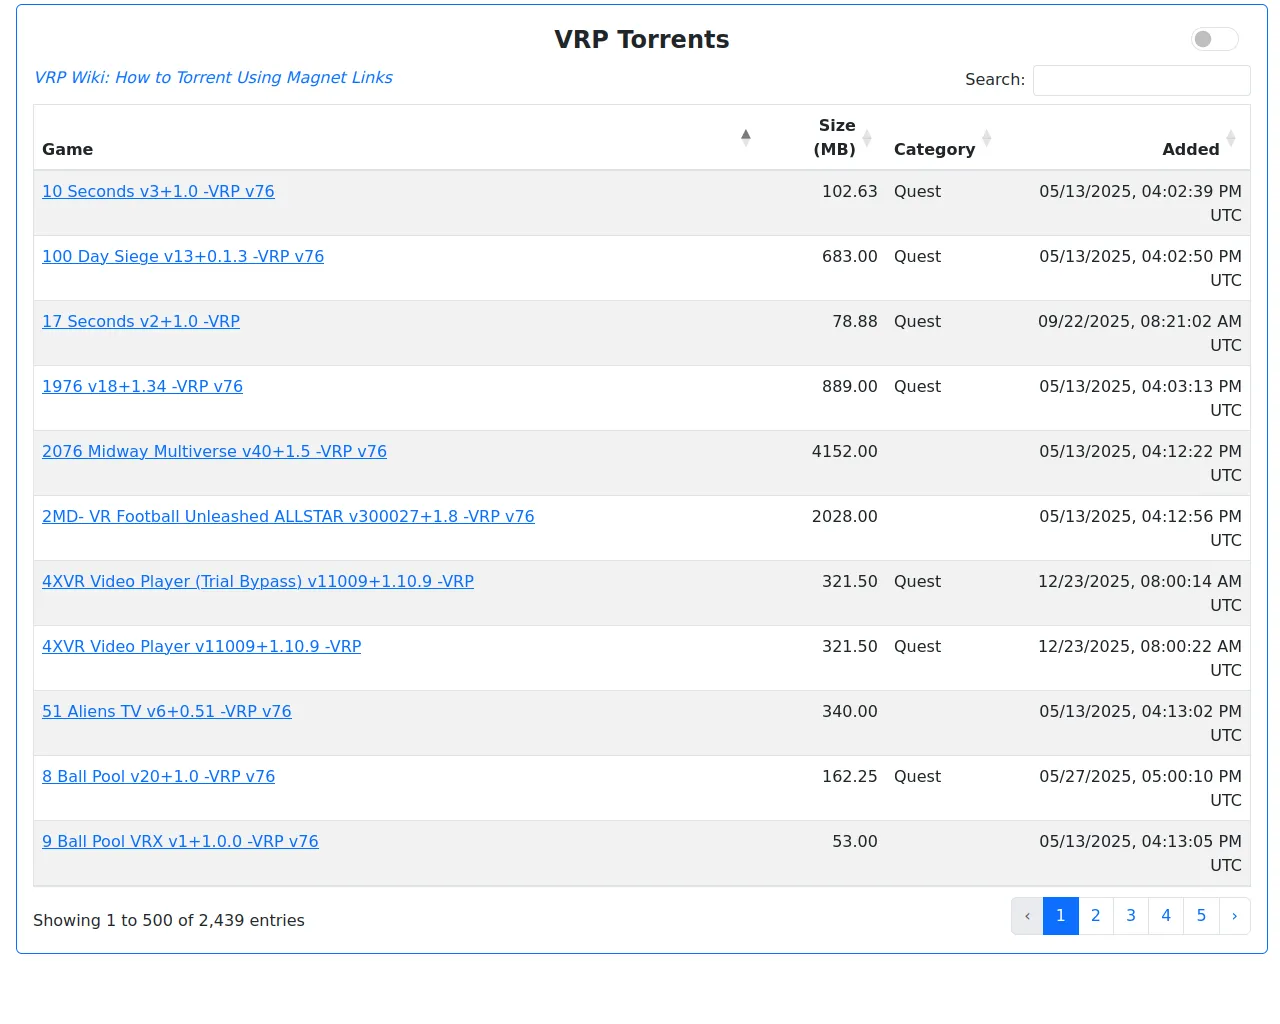Click size value 53.00
This screenshot has width=1280, height=1024.
point(855,841)
